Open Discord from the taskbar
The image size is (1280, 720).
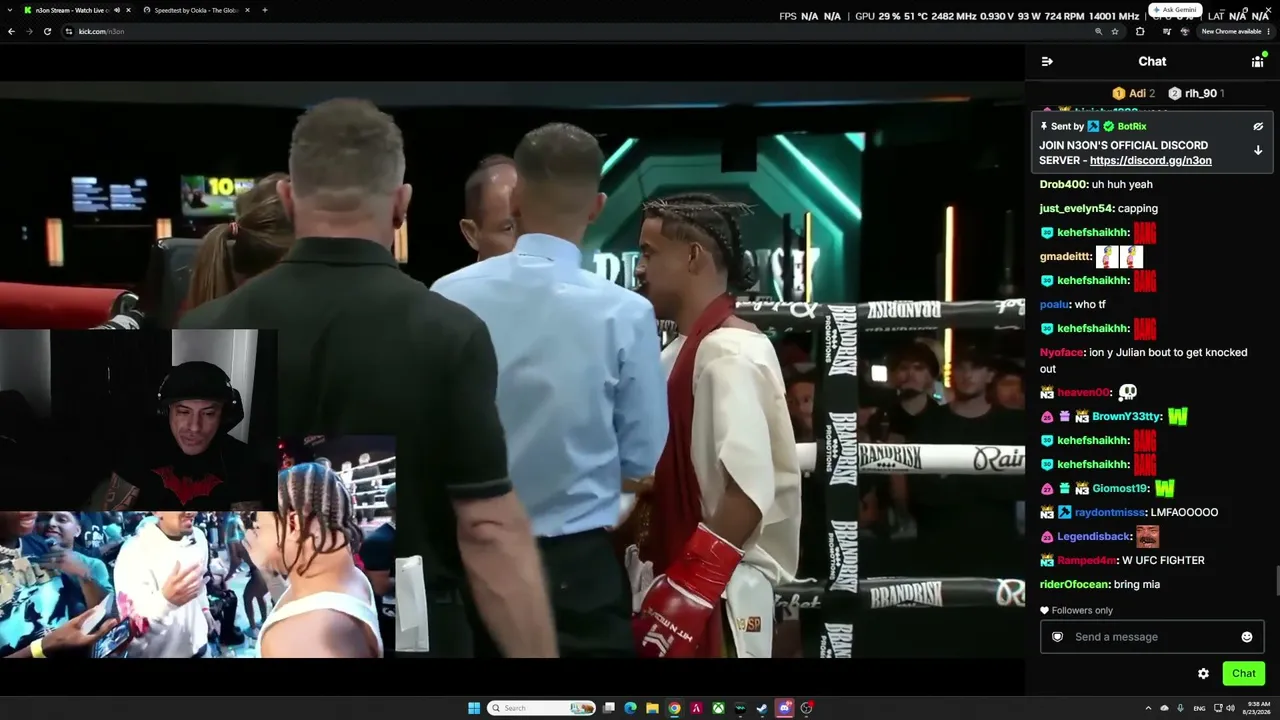point(784,708)
